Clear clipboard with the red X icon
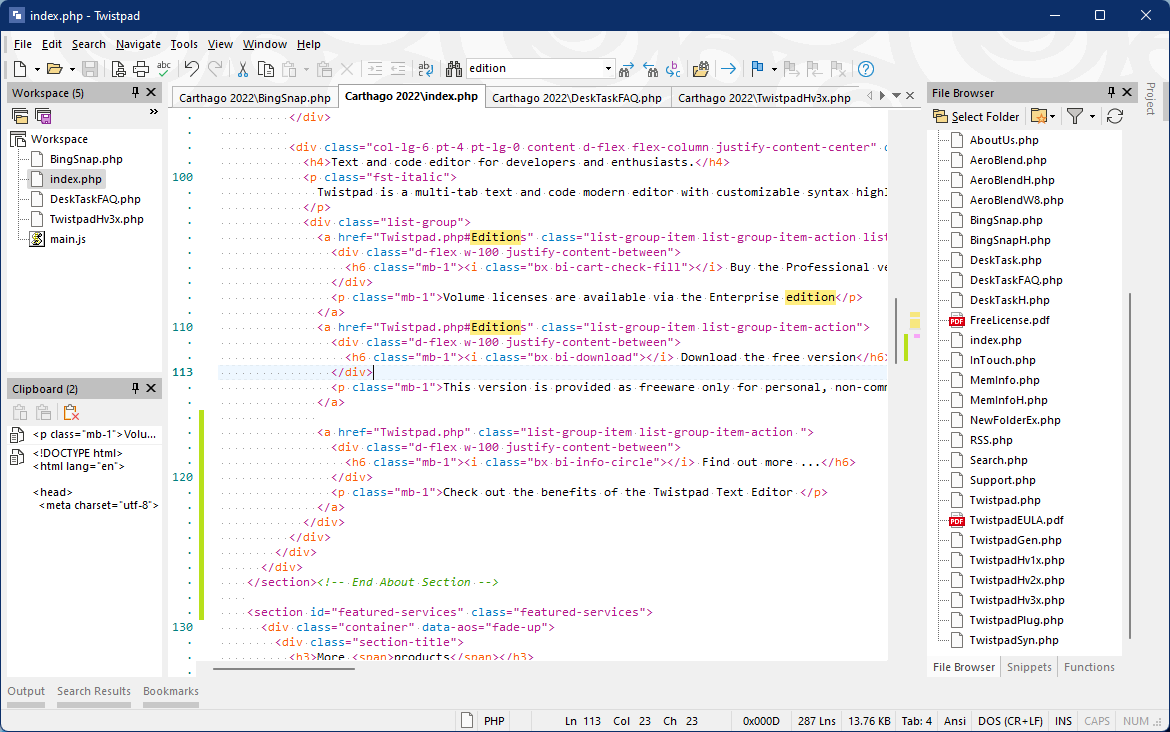1170x732 pixels. pyautogui.click(x=70, y=412)
